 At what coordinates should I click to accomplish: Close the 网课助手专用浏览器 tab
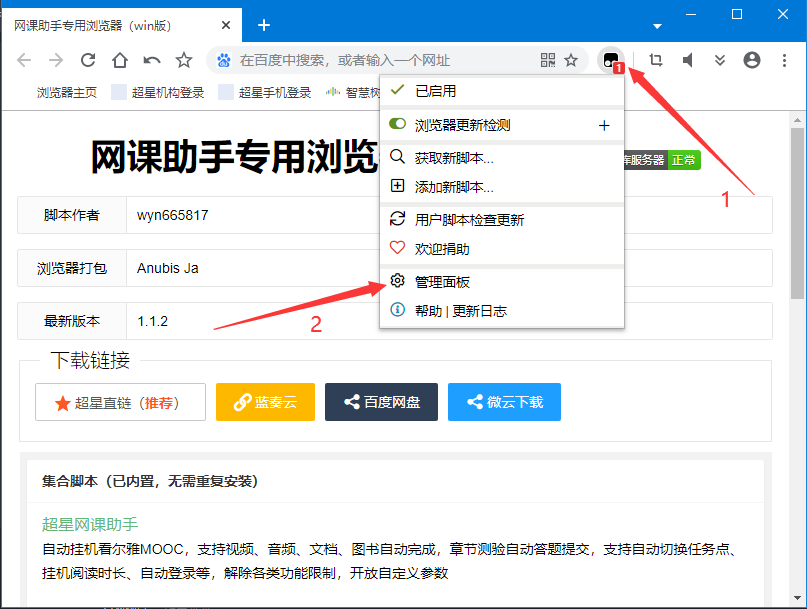pyautogui.click(x=225, y=25)
